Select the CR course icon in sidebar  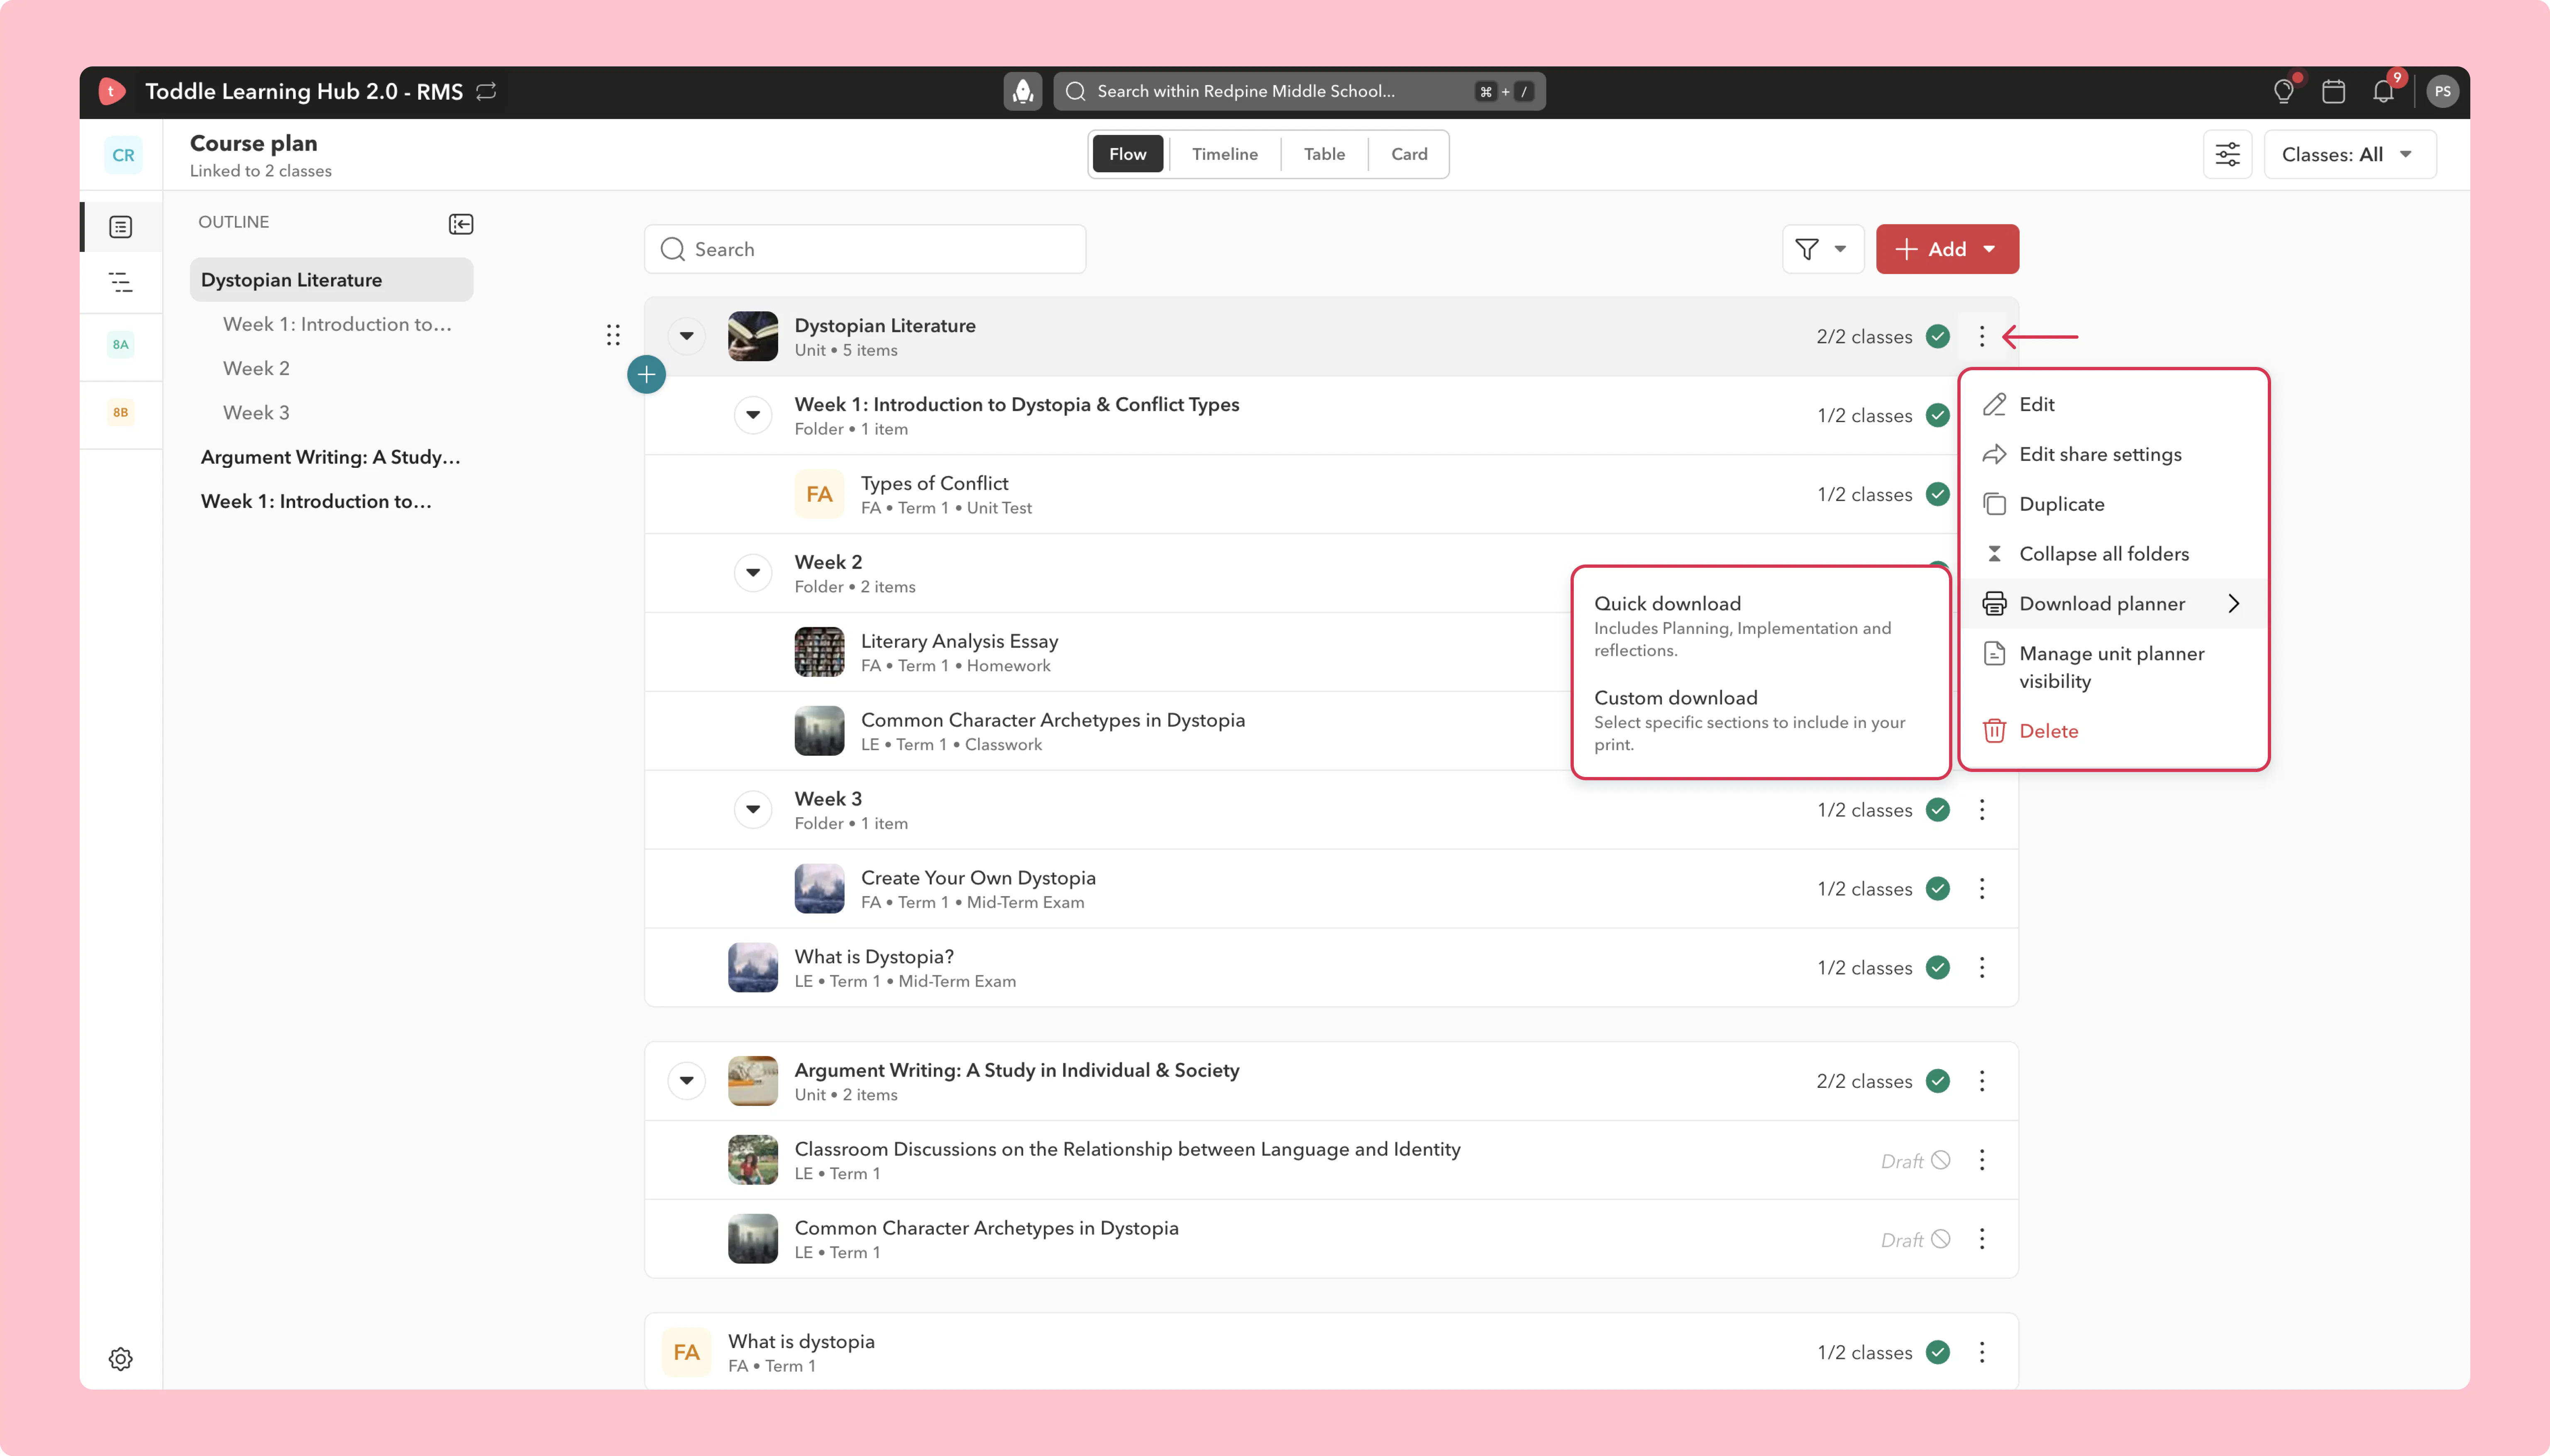point(123,155)
